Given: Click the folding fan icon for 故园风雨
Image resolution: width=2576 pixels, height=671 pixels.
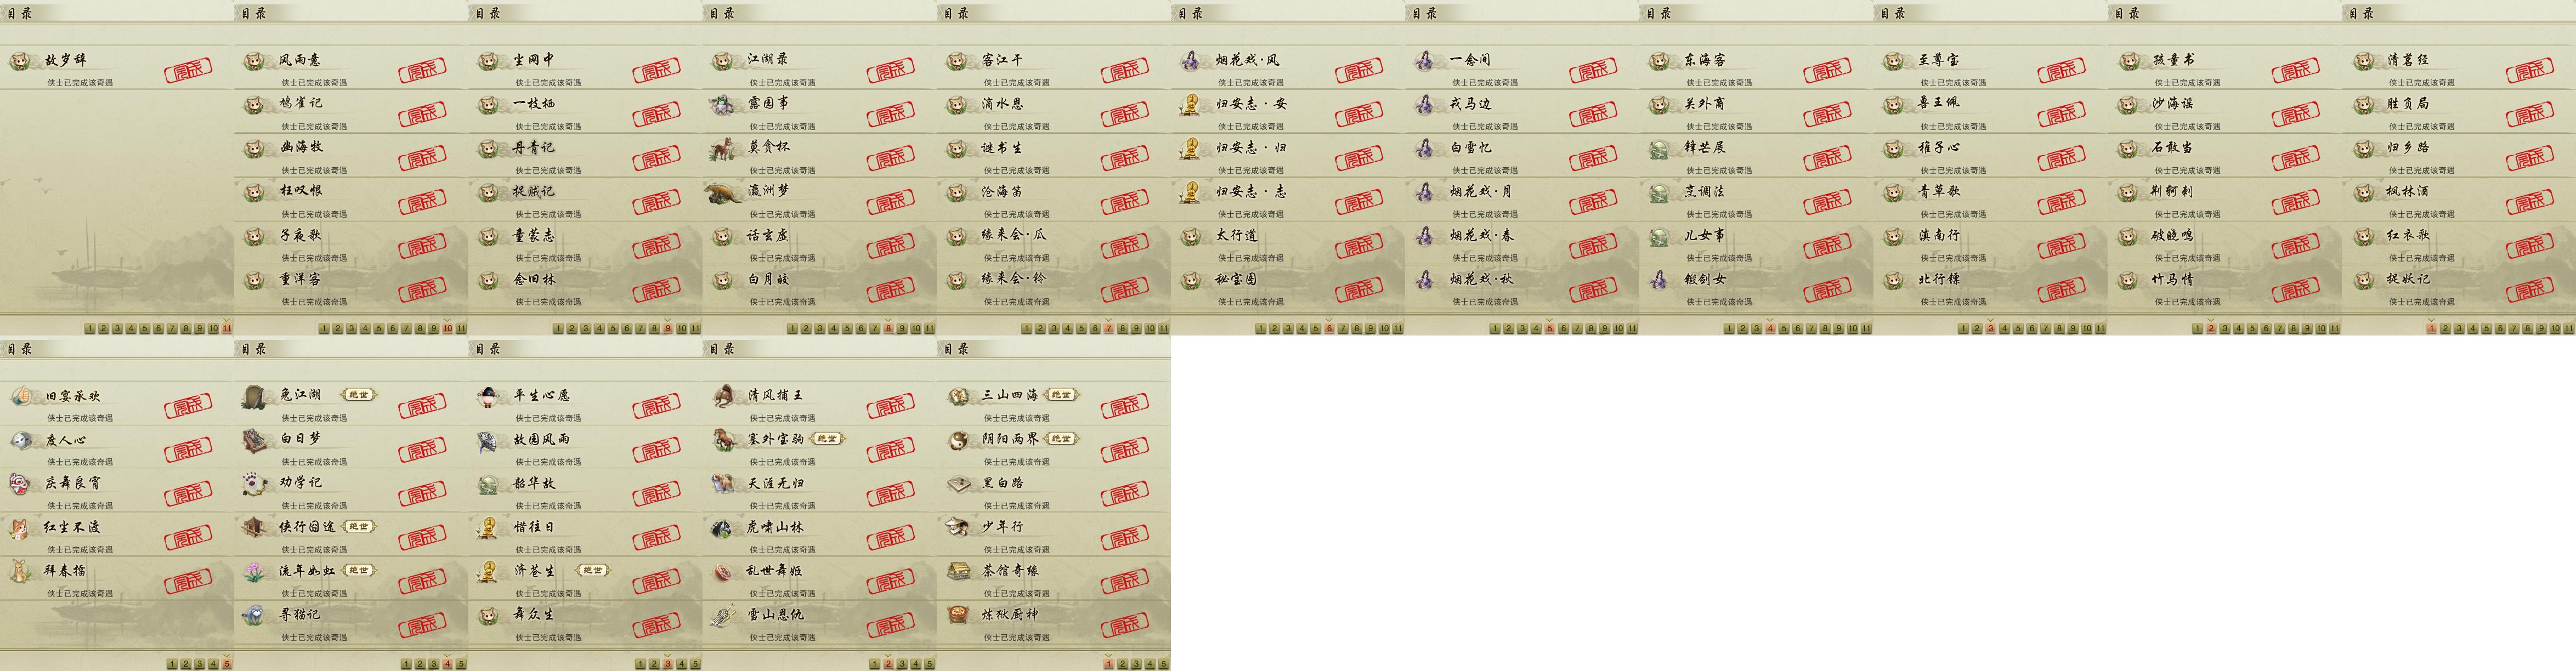Looking at the screenshot, I should [489, 439].
